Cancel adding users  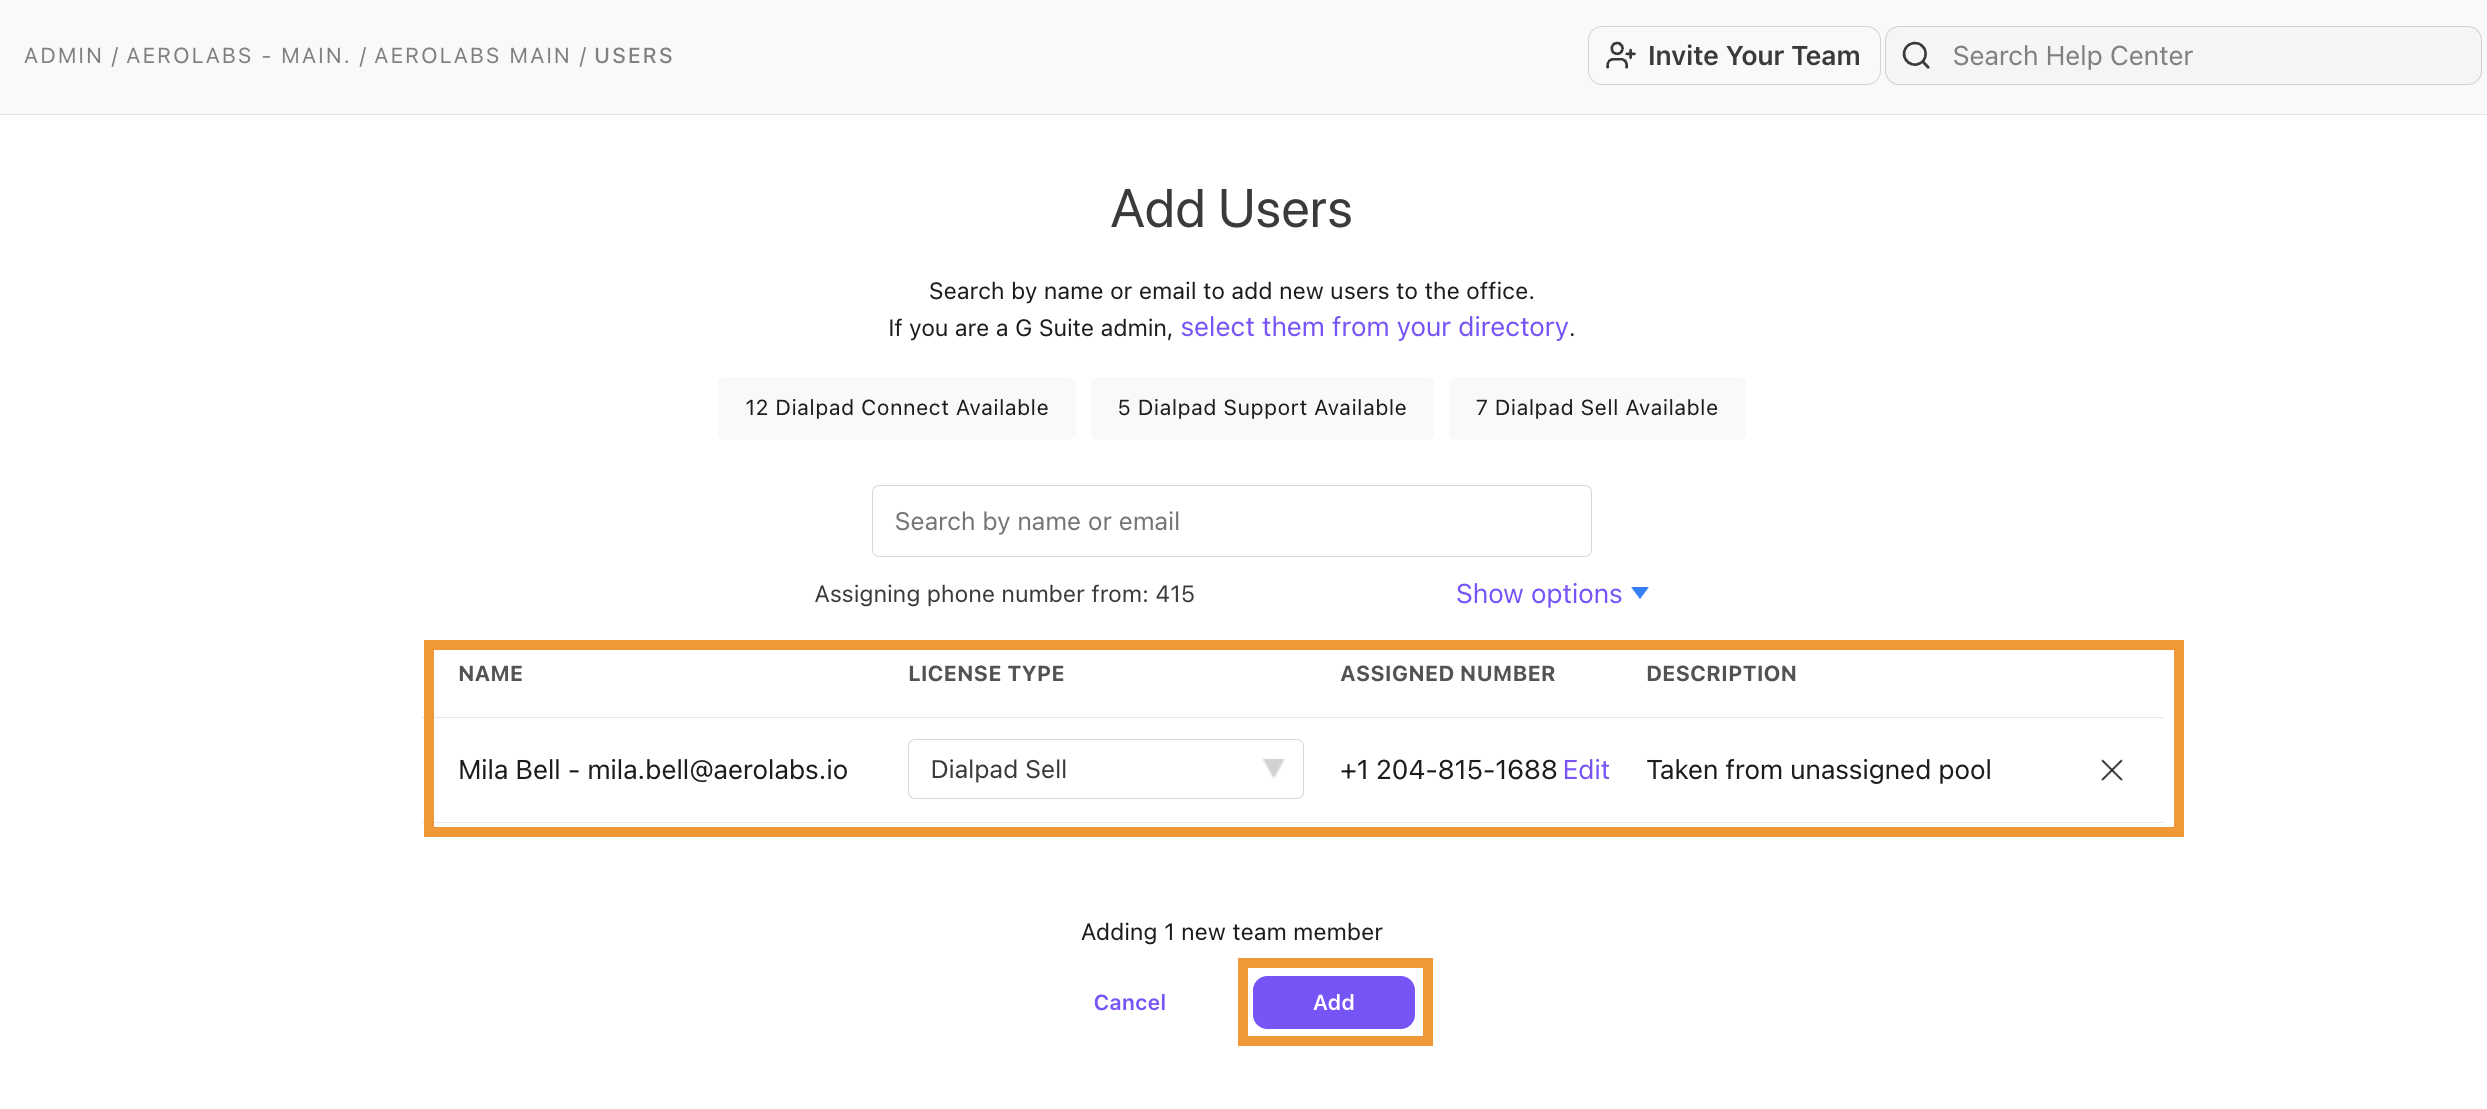click(1129, 1002)
